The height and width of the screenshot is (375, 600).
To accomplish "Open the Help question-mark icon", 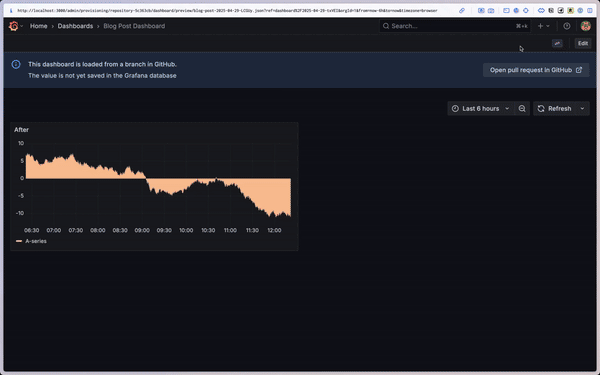I will click(x=567, y=26).
